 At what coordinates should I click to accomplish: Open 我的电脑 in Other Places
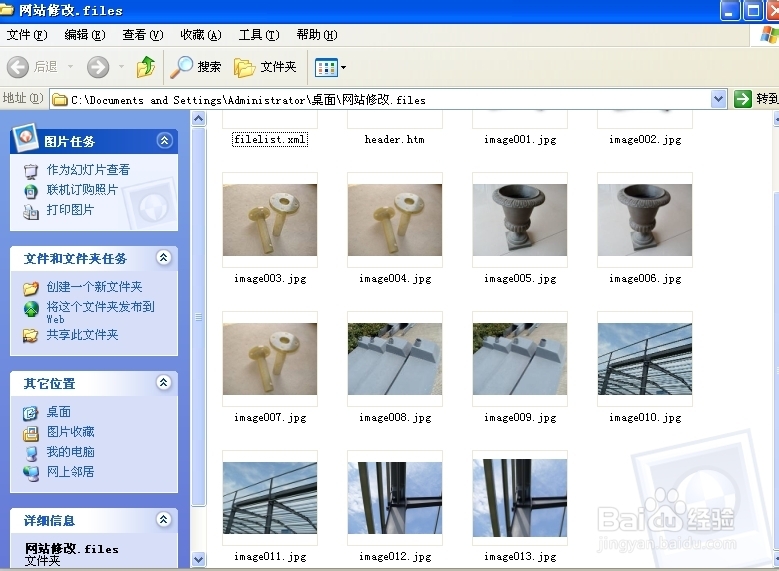coord(71,452)
